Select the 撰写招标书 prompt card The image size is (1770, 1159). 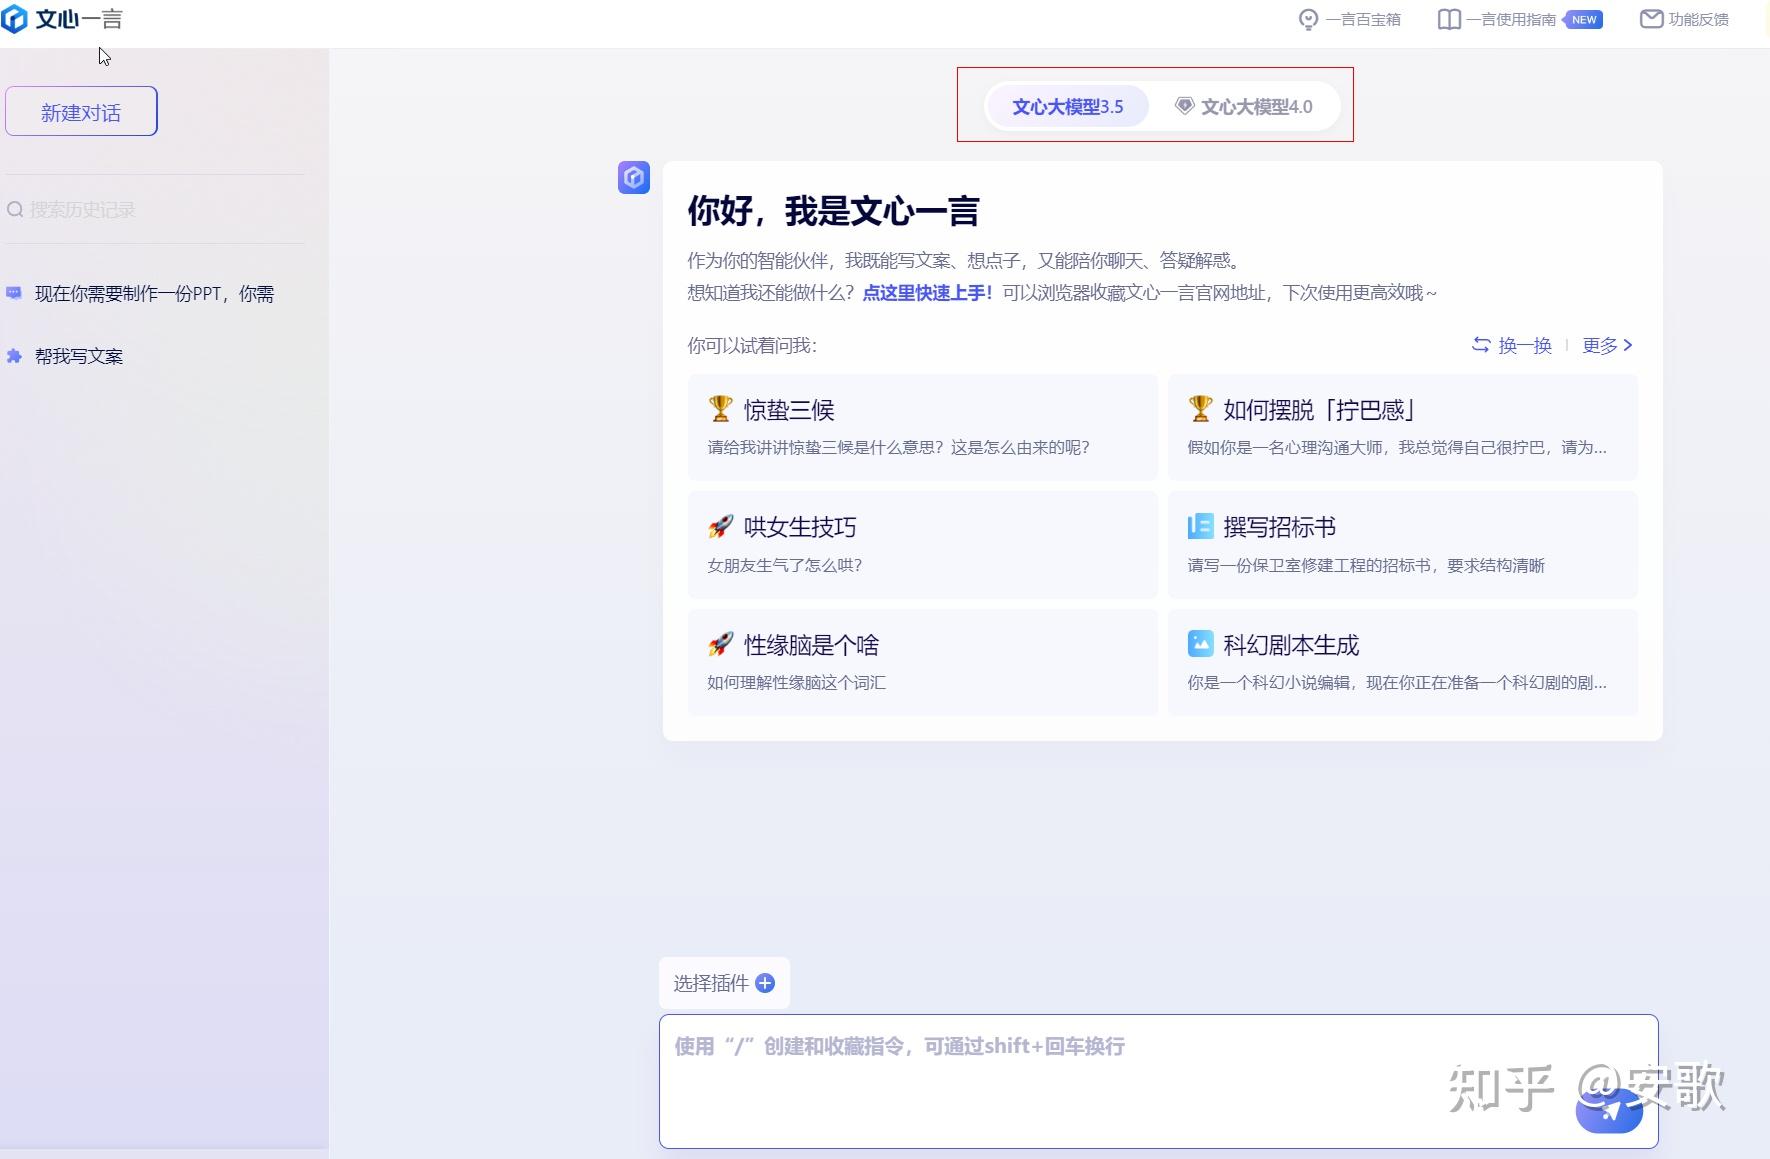click(1402, 544)
